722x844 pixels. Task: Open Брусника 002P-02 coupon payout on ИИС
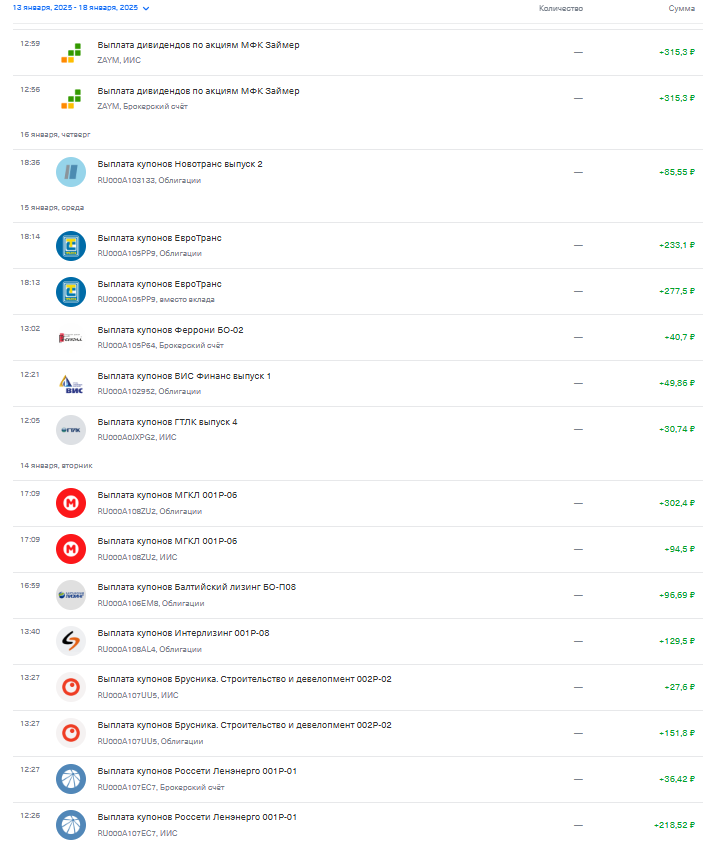(x=358, y=687)
